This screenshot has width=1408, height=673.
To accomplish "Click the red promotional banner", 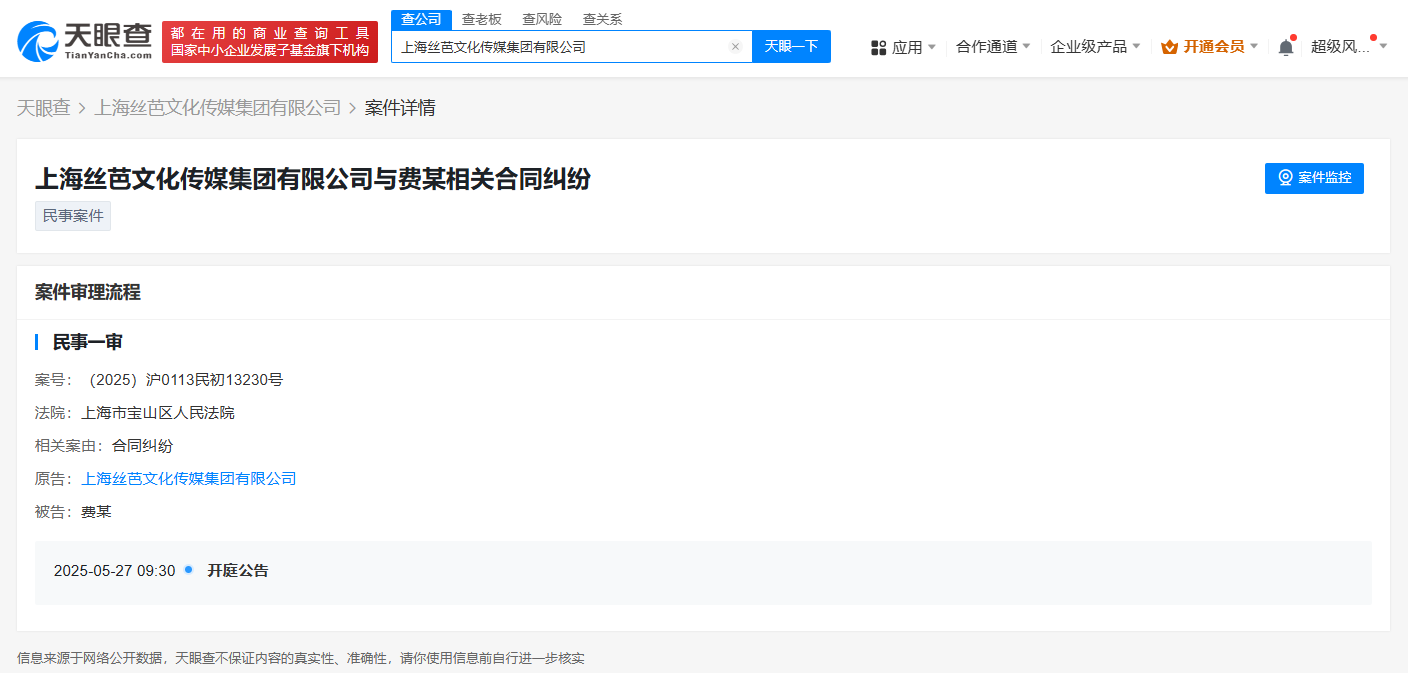I will (x=270, y=42).
